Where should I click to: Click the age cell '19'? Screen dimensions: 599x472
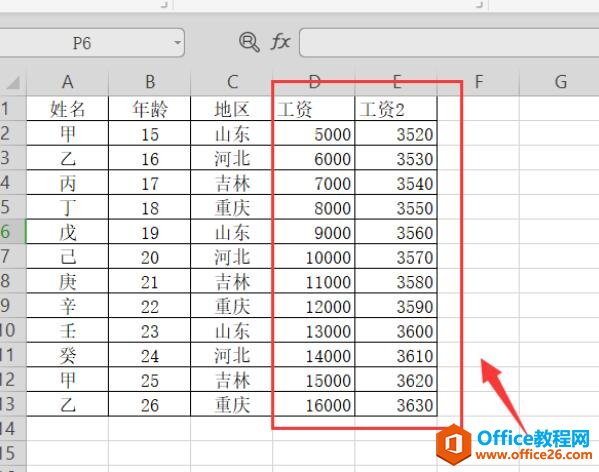click(150, 232)
